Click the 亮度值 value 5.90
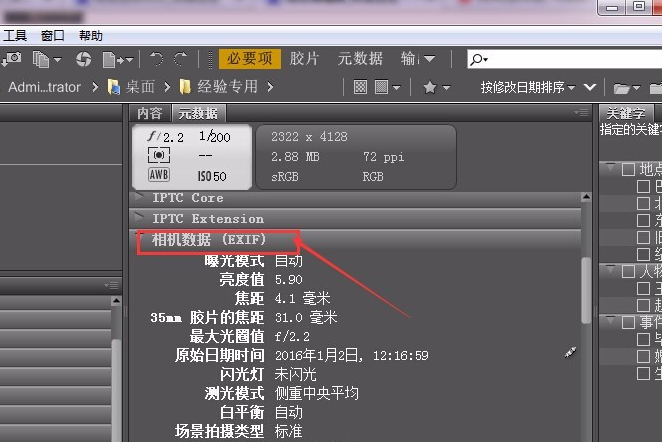This screenshot has width=662, height=442. tap(288, 279)
